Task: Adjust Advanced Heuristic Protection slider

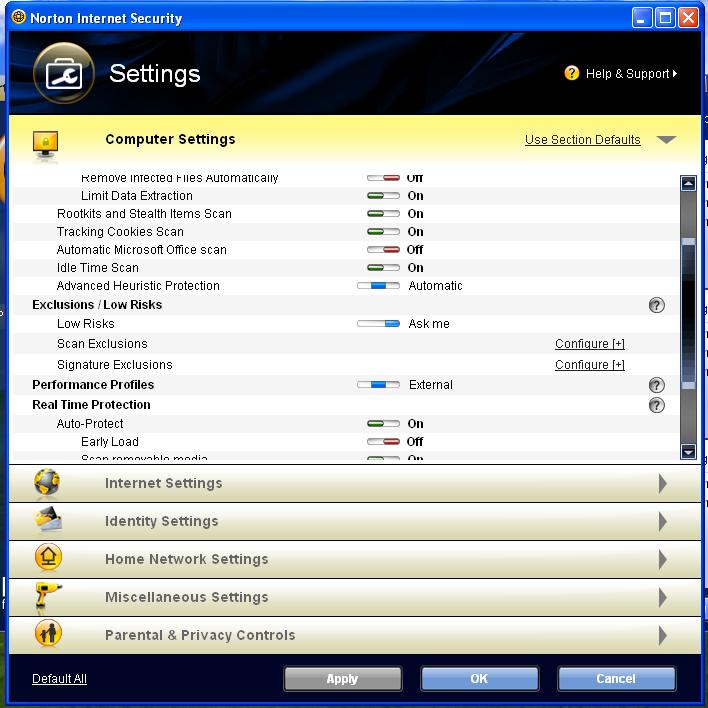Action: point(378,286)
